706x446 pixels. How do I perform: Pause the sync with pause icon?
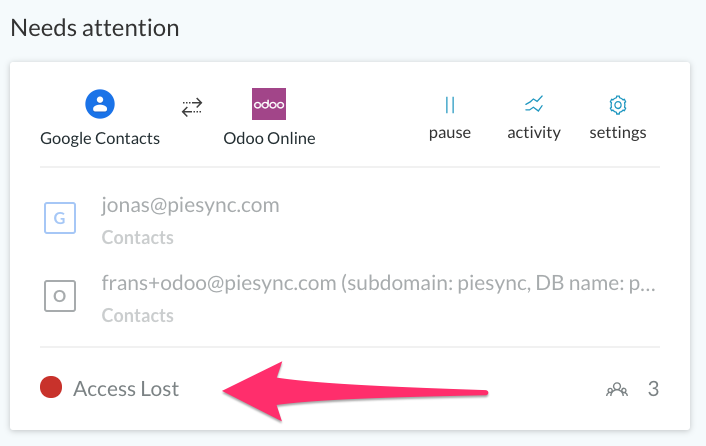coord(450,105)
